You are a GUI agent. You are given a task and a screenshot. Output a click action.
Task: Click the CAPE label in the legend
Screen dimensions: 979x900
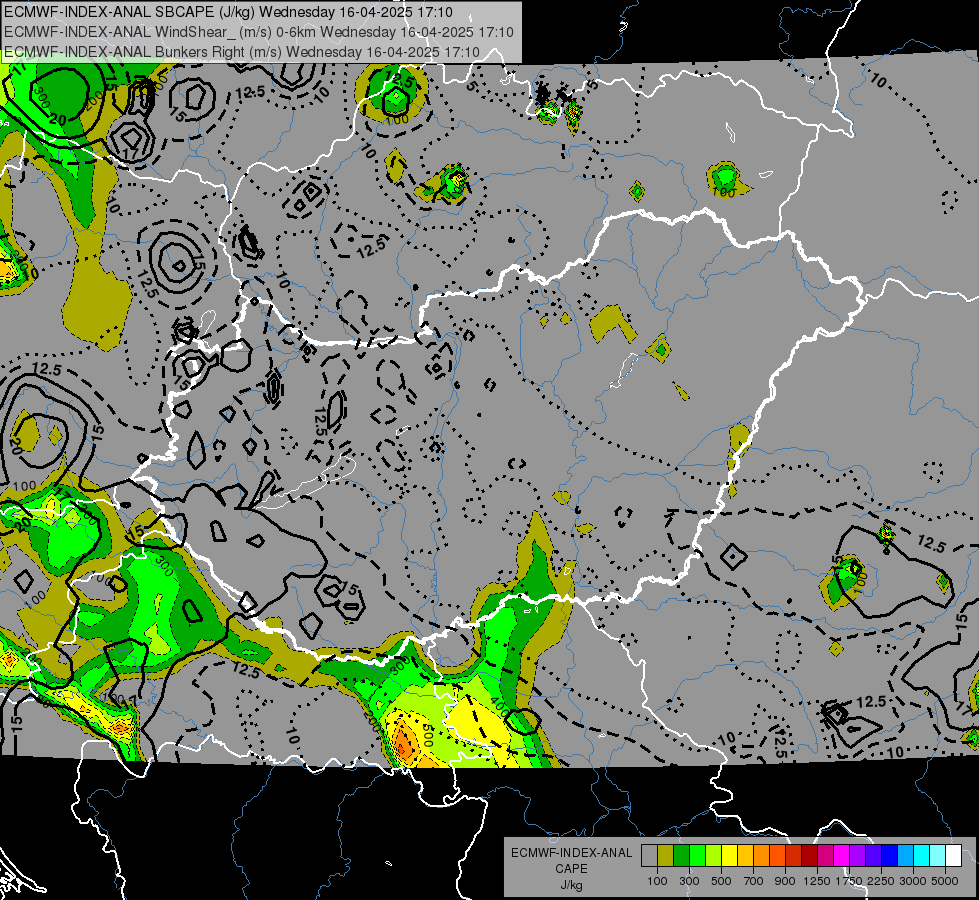point(572,868)
